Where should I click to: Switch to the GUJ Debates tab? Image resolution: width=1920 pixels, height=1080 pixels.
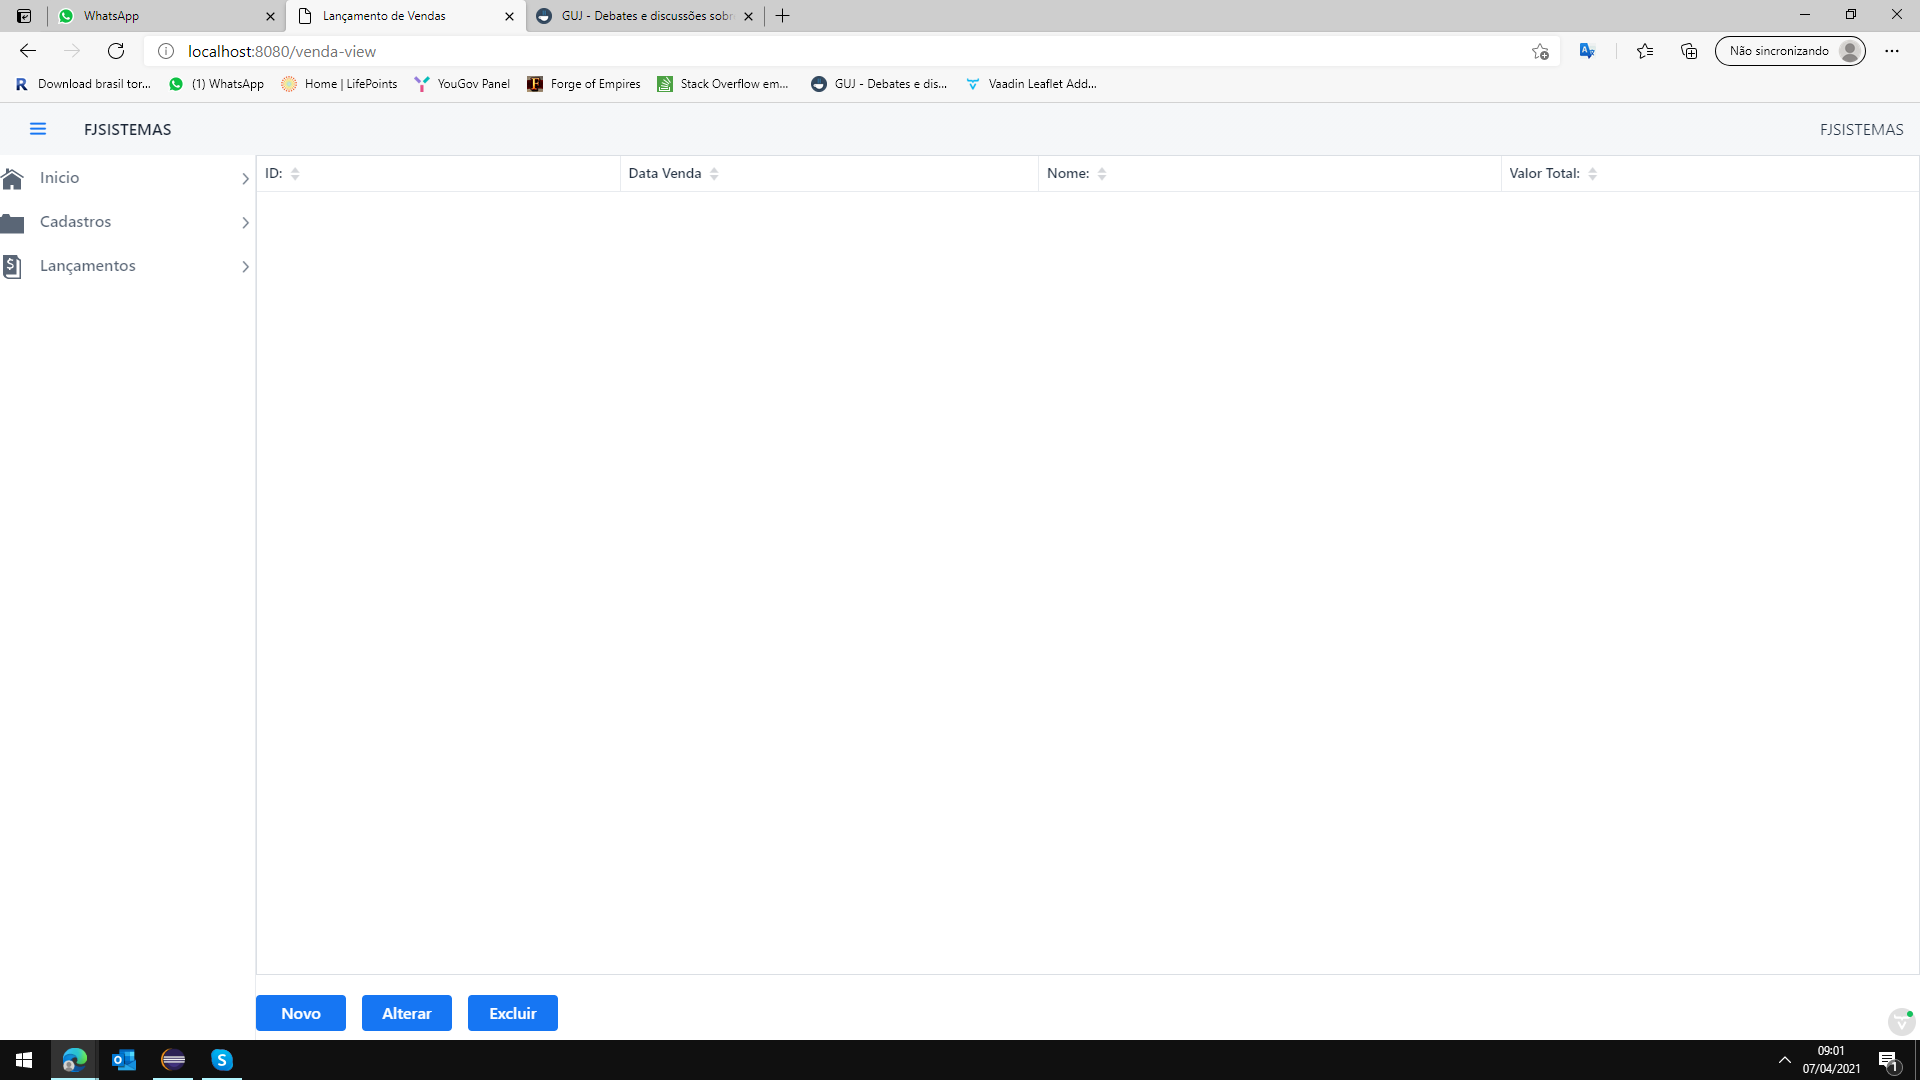click(640, 16)
